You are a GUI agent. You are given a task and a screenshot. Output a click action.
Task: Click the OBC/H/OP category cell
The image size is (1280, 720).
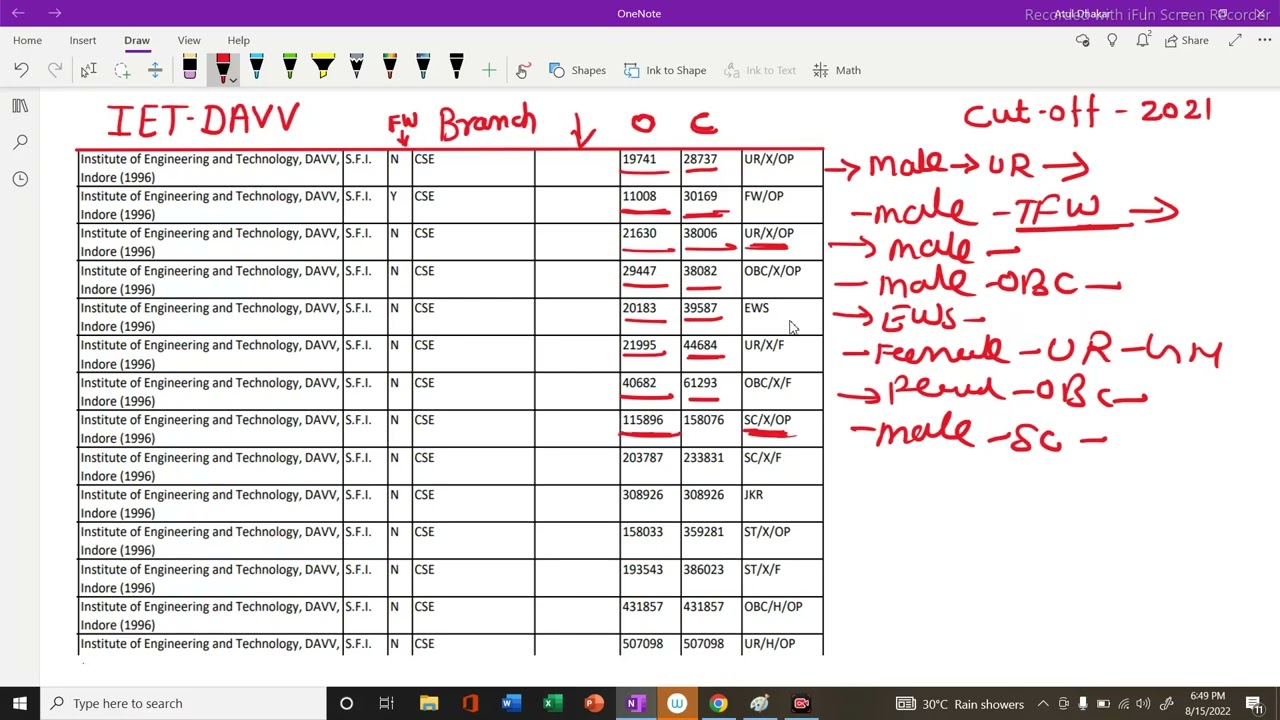(782, 616)
